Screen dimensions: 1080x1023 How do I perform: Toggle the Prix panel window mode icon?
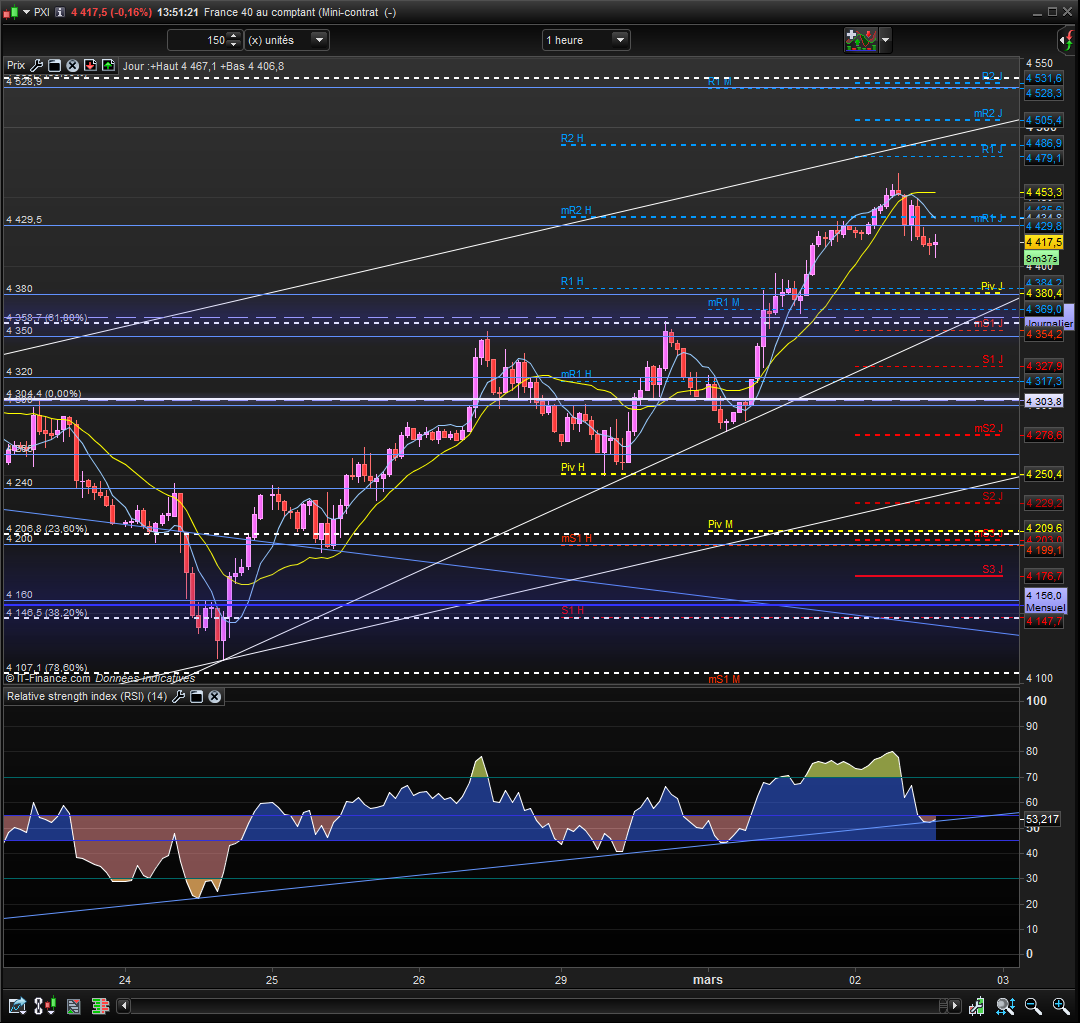pyautogui.click(x=55, y=66)
